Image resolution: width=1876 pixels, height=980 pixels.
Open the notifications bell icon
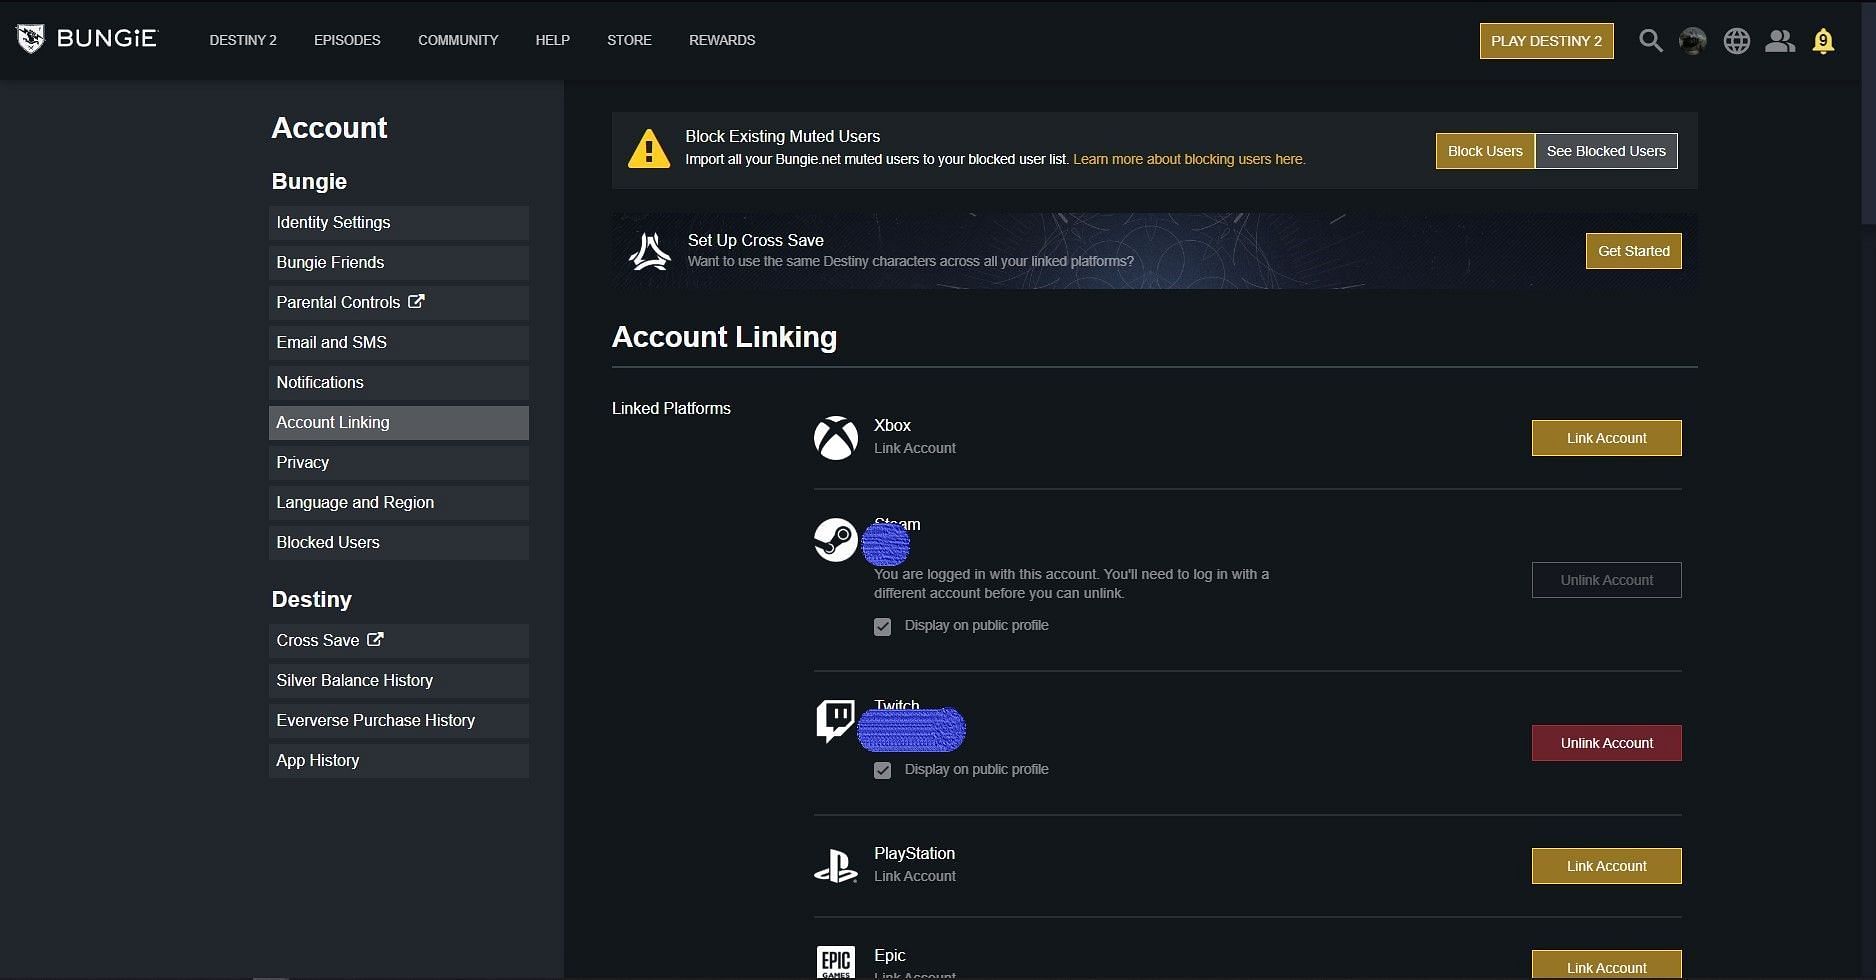pos(1823,41)
